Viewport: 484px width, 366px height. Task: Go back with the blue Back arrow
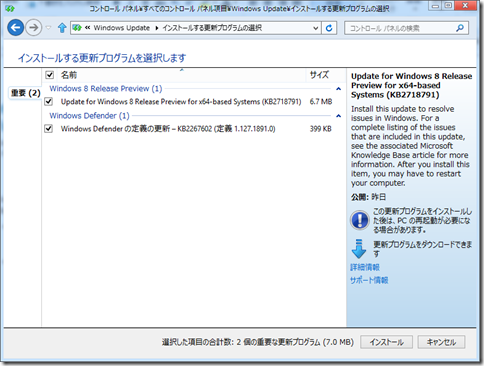15,28
